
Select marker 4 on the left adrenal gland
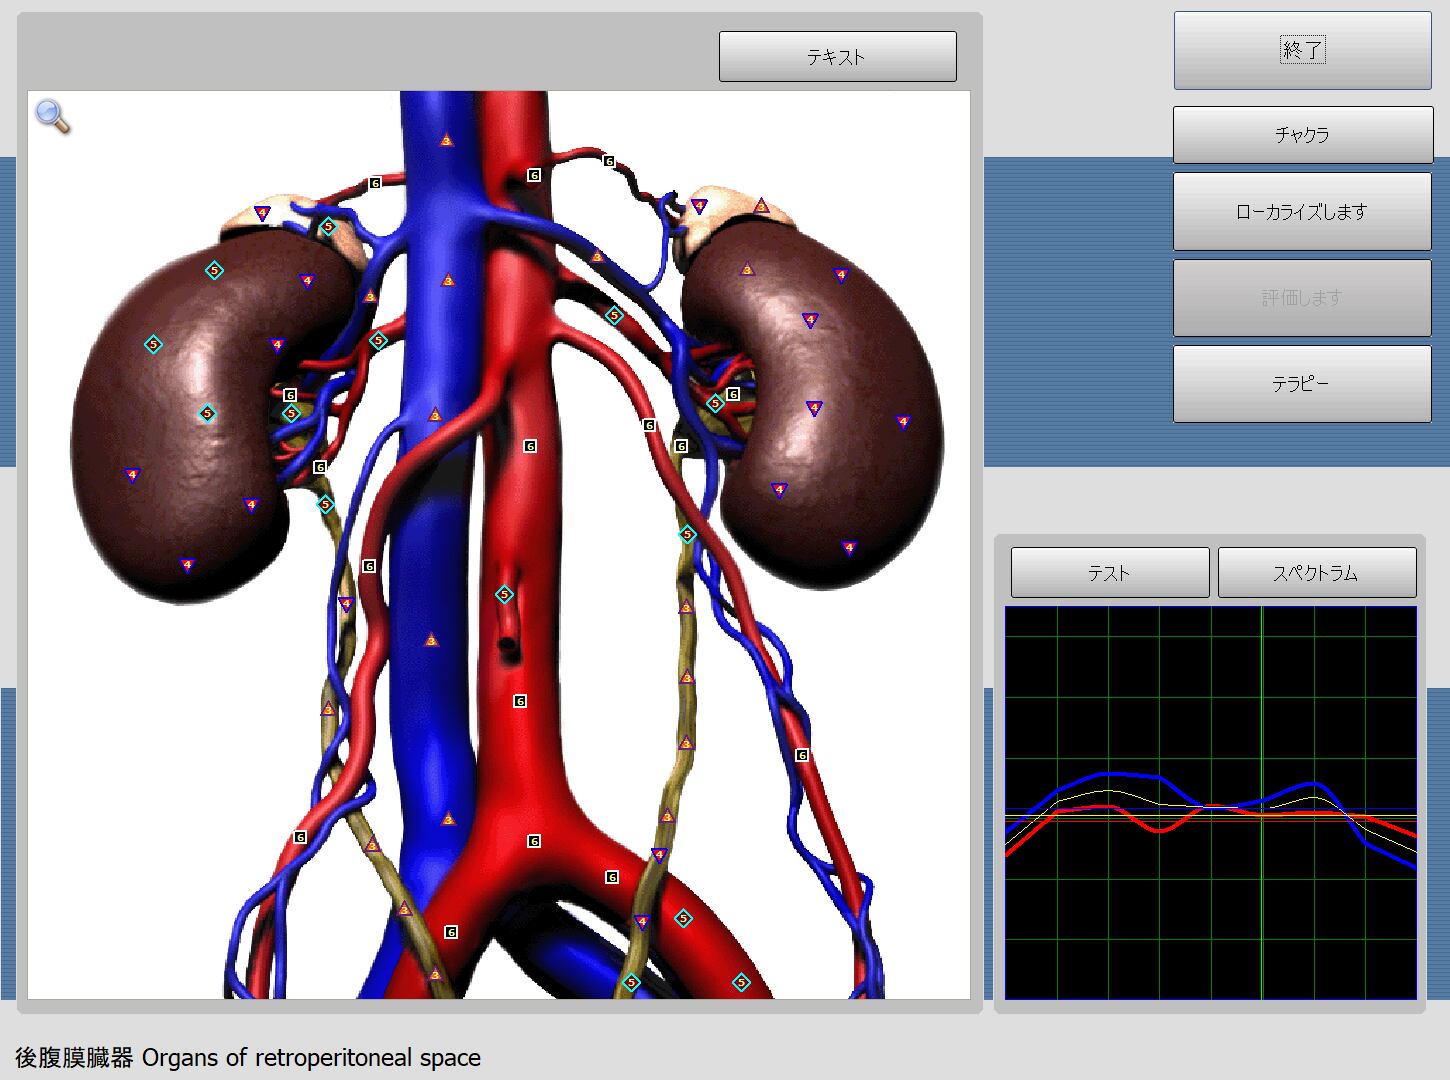pyautogui.click(x=262, y=213)
